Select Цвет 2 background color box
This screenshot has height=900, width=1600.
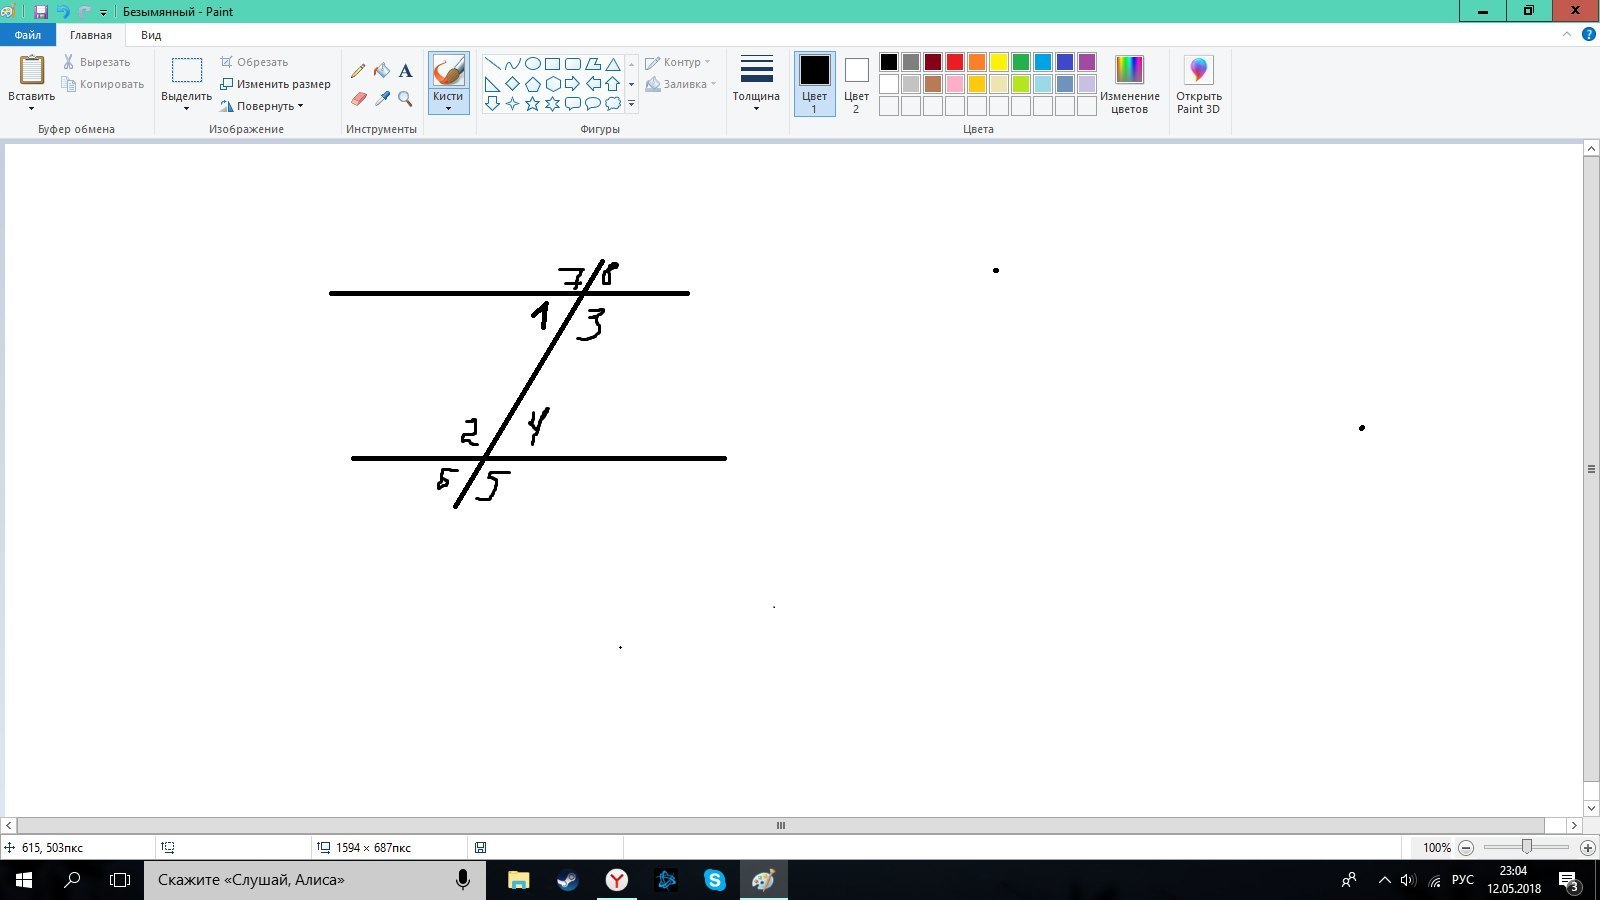click(x=856, y=83)
